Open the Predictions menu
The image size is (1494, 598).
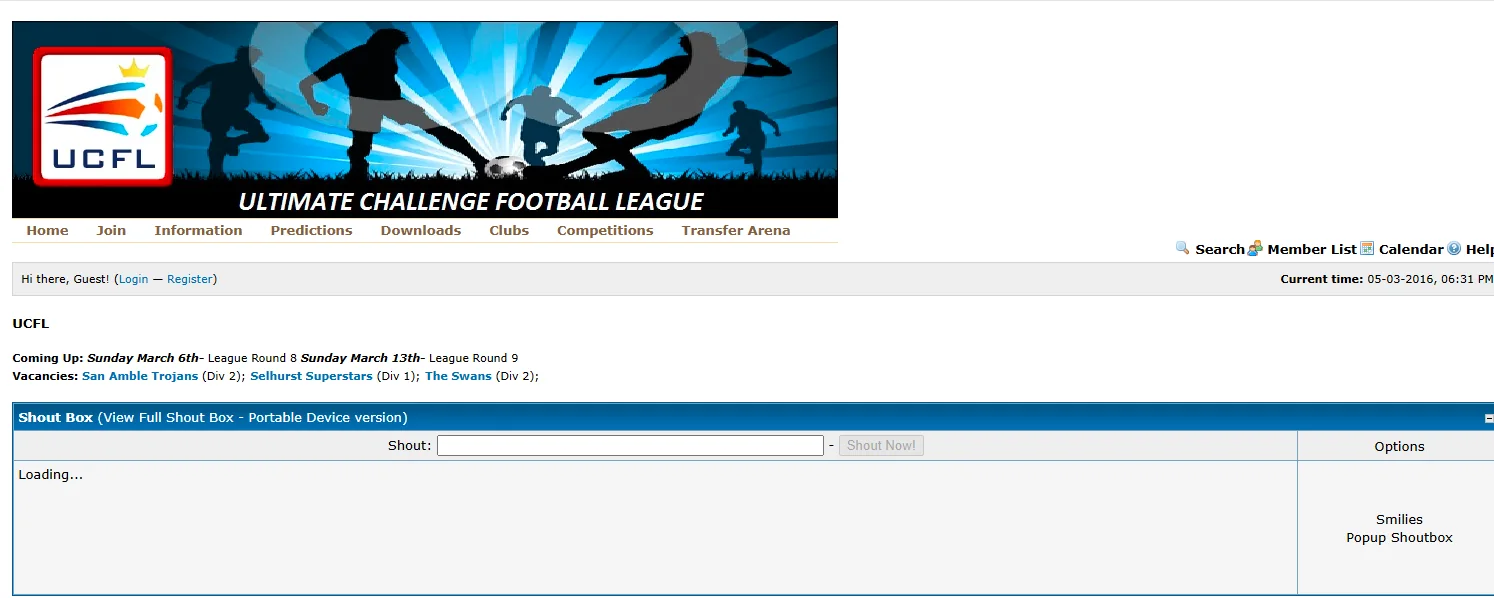coord(311,230)
